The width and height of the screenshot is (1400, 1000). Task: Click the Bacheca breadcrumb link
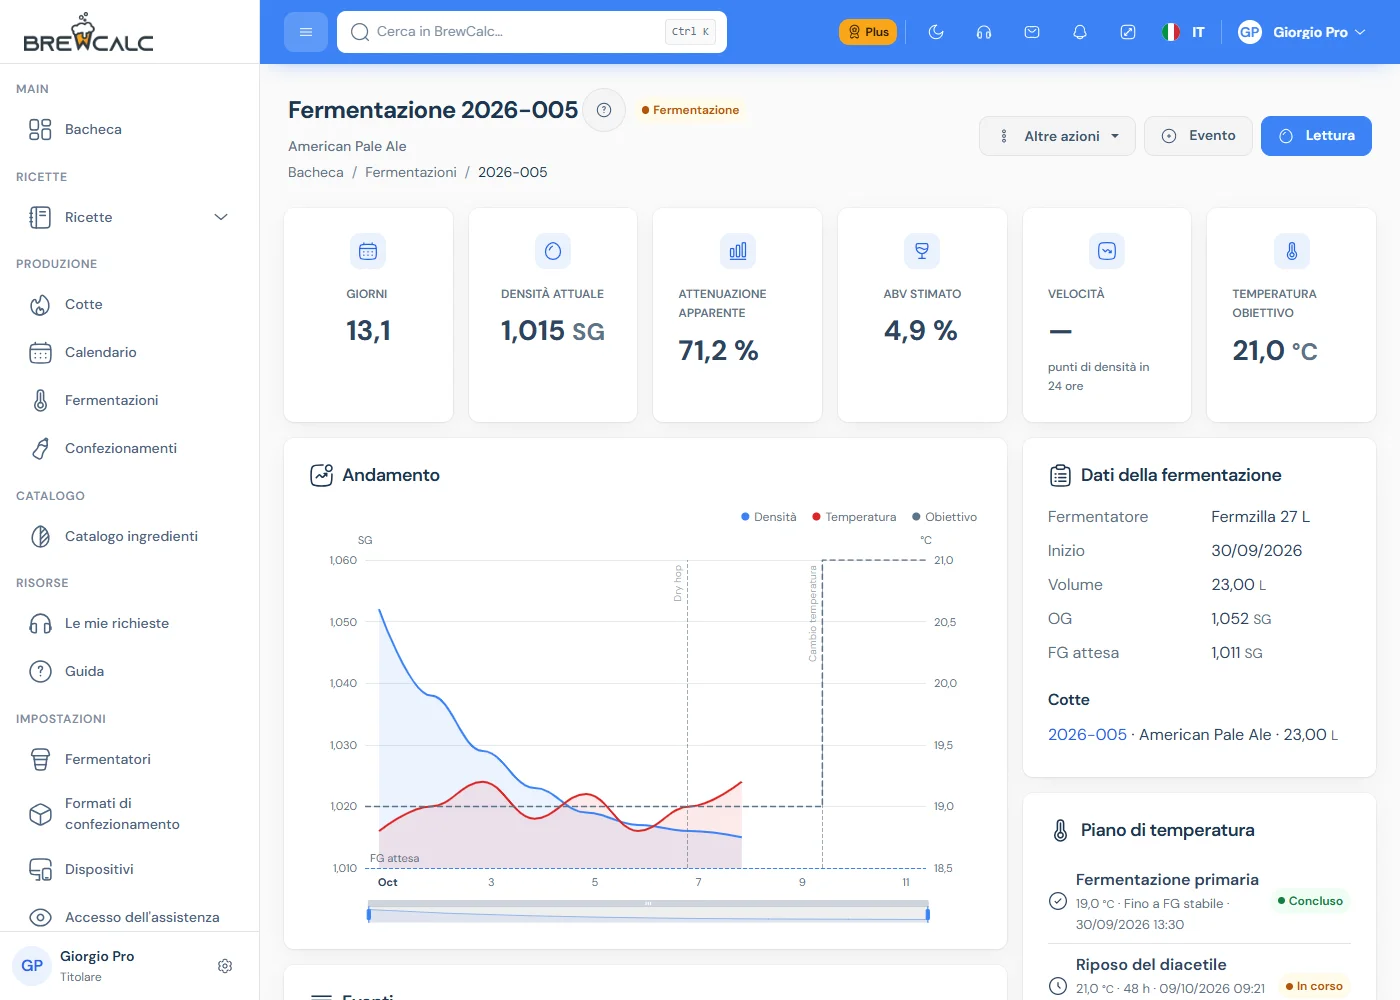click(x=316, y=172)
